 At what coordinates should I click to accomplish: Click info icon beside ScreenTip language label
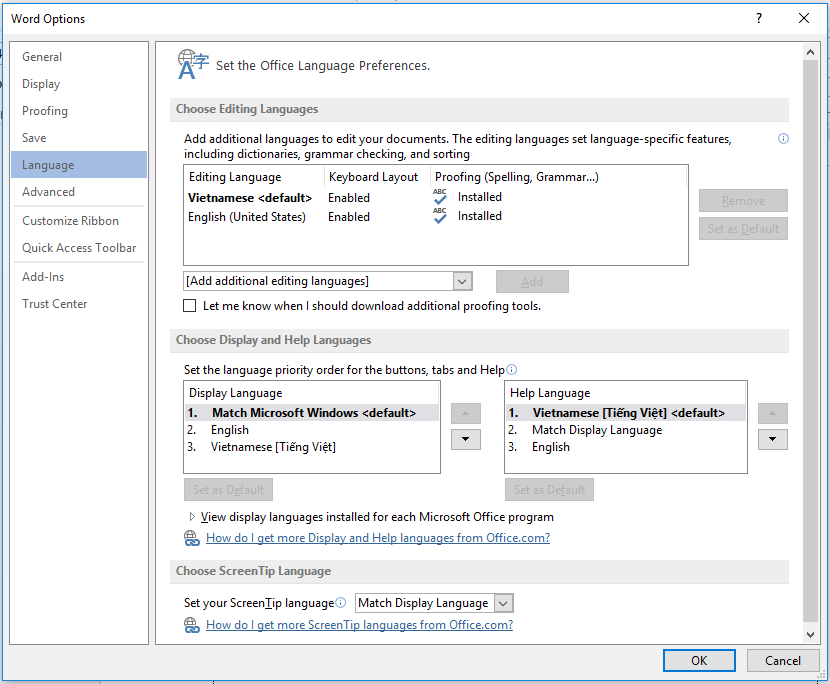(341, 603)
